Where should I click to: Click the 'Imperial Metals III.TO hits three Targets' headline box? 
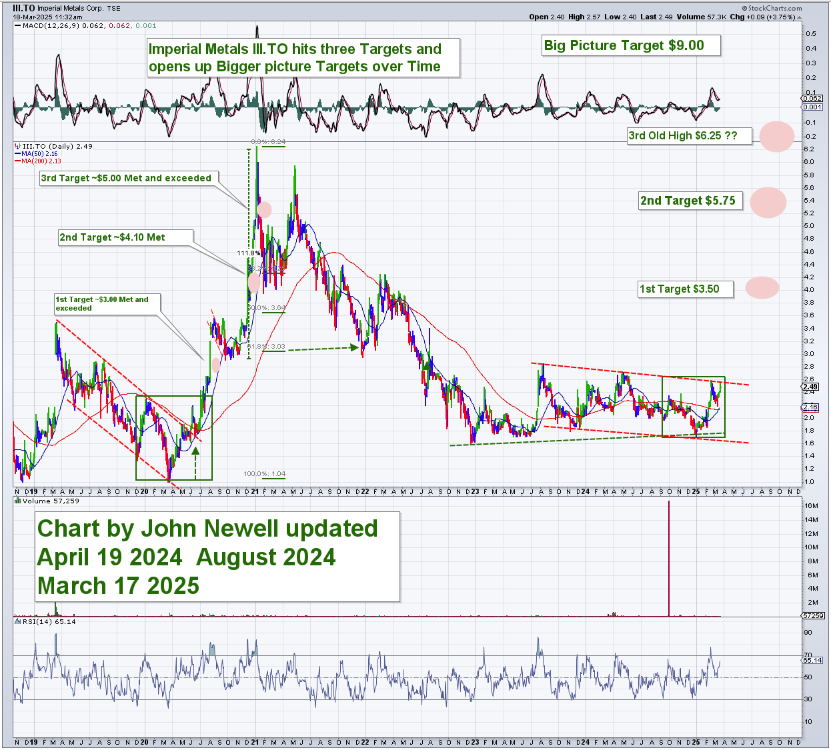pyautogui.click(x=303, y=58)
